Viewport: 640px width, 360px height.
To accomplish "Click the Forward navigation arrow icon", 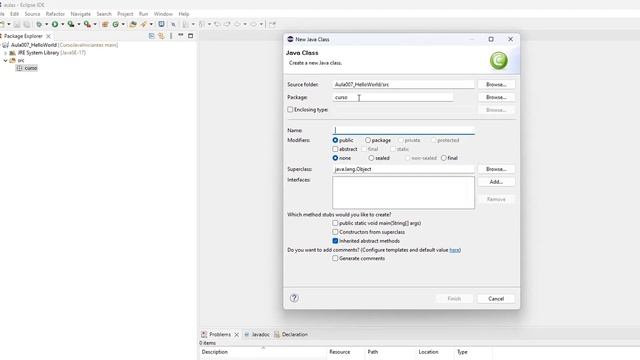I will tap(253, 24).
